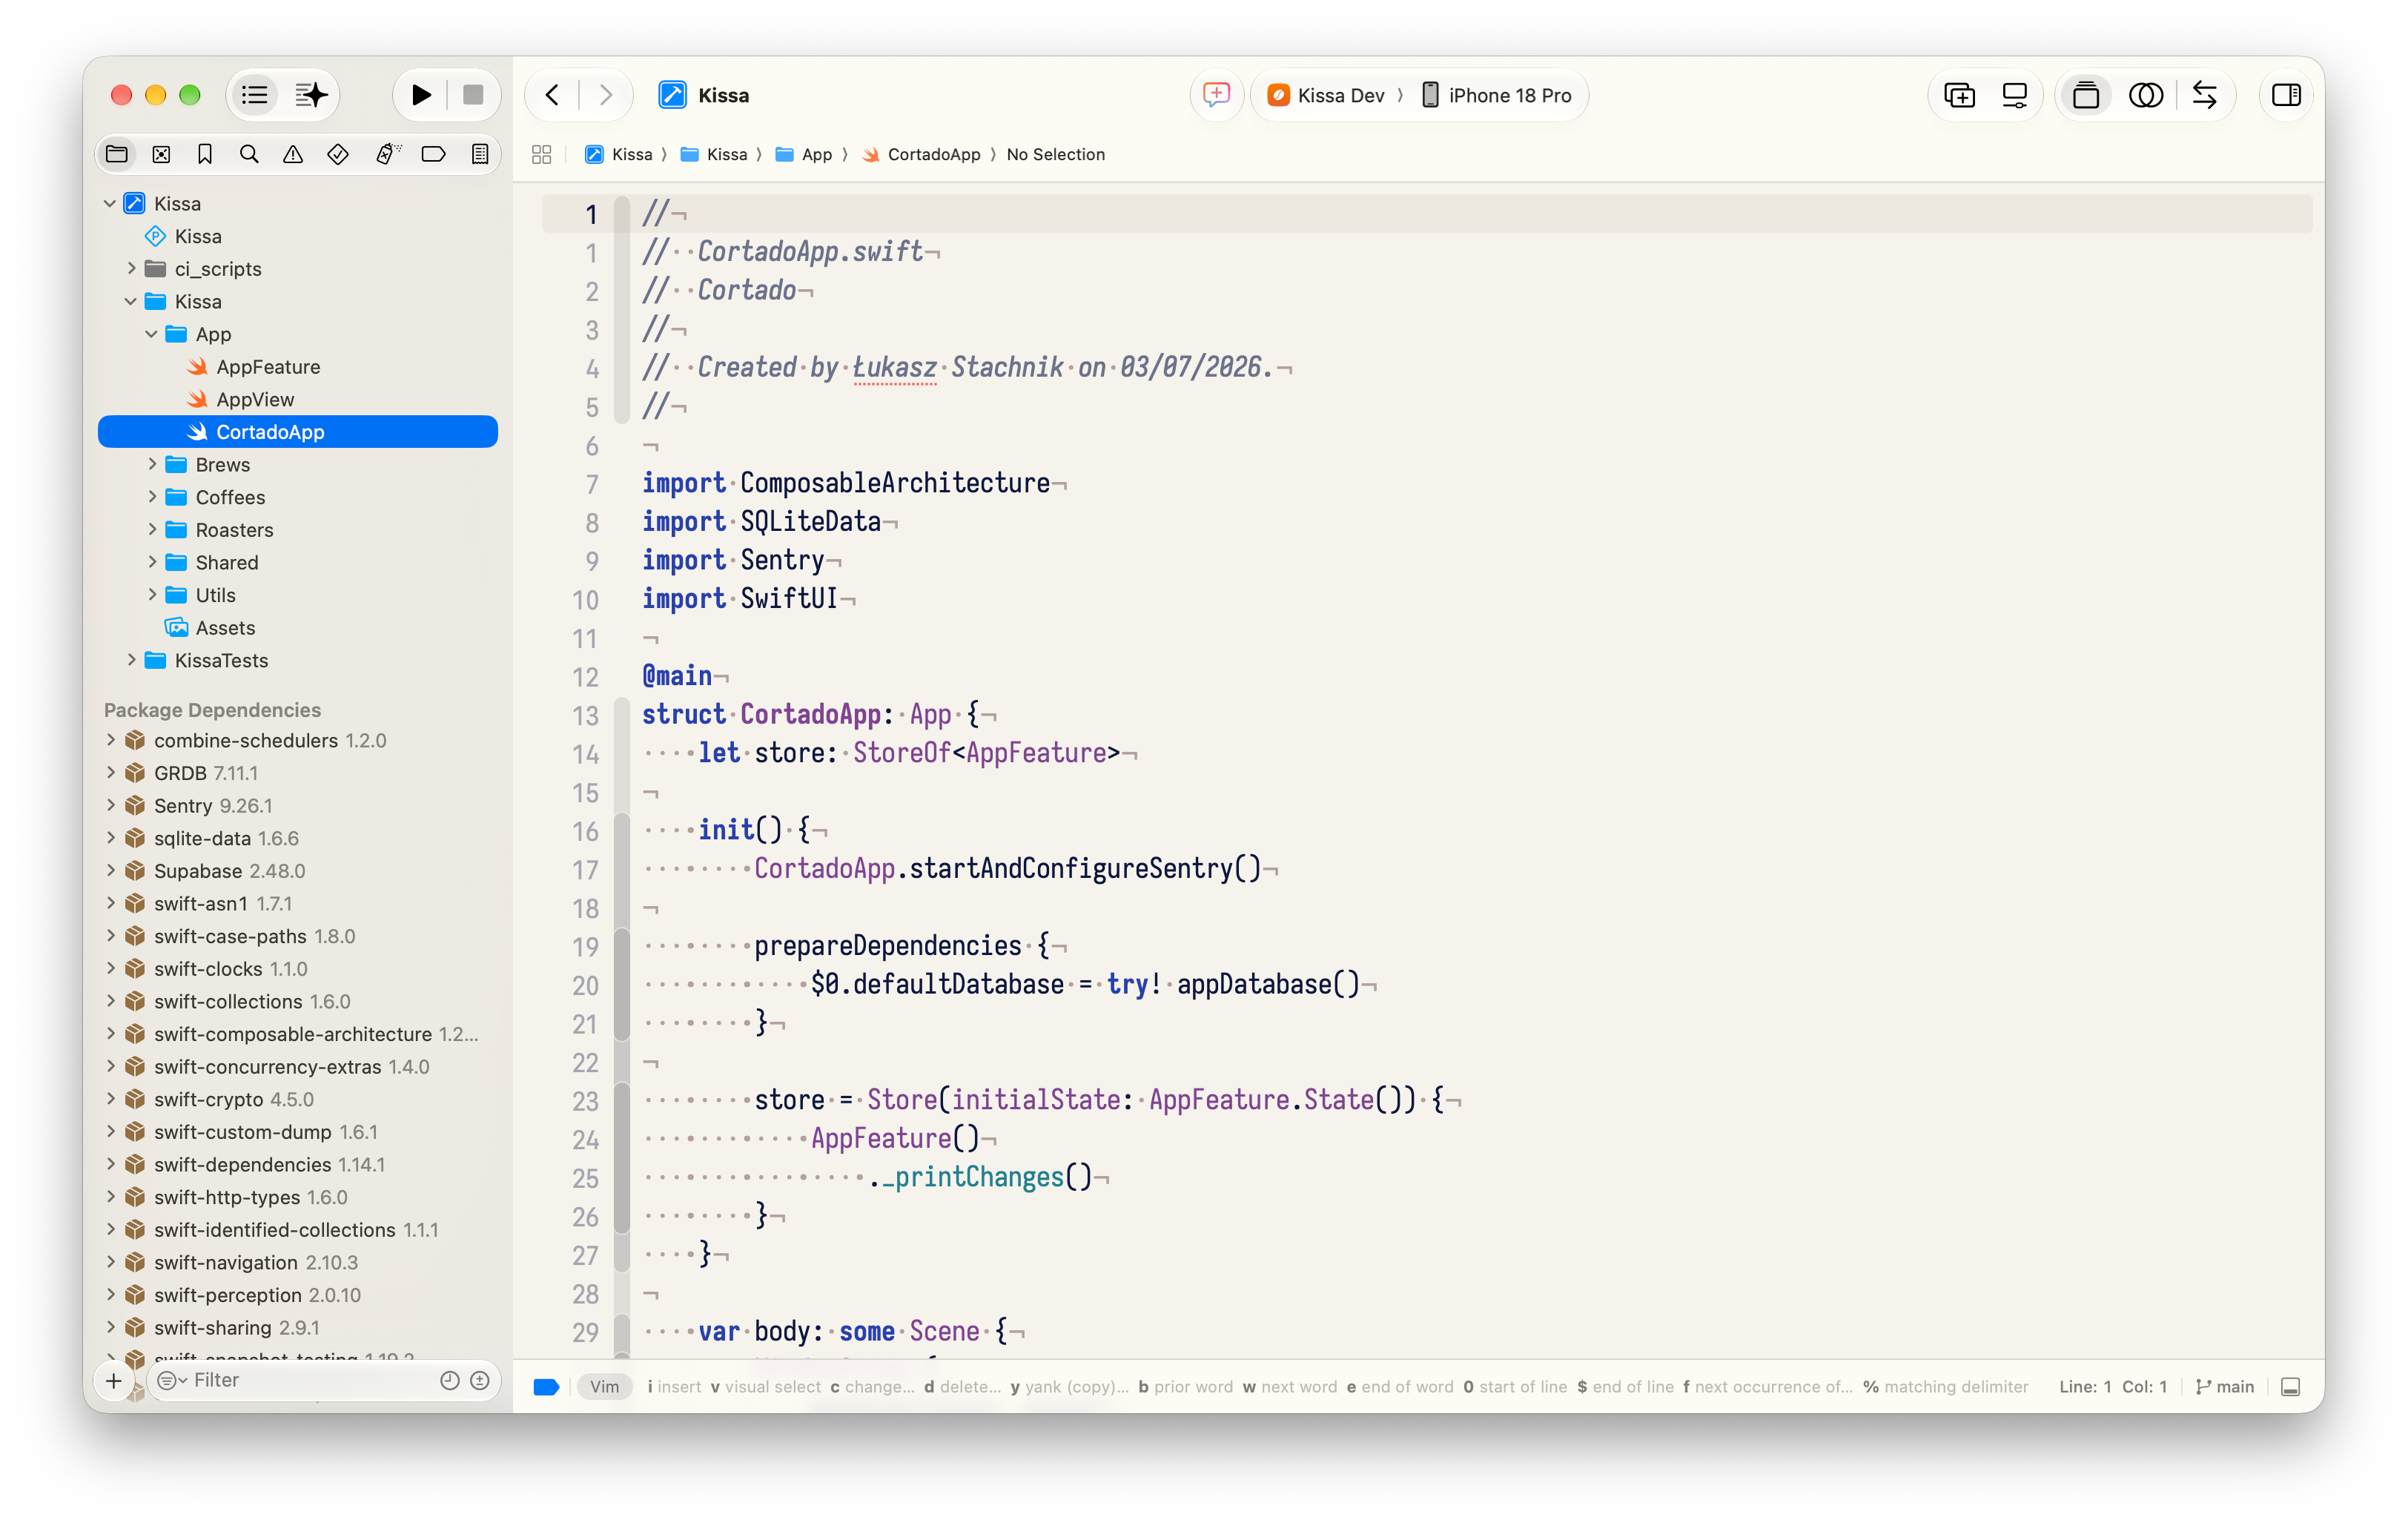Click the No Selection breadcrumb
The width and height of the screenshot is (2408, 1523).
click(1056, 154)
